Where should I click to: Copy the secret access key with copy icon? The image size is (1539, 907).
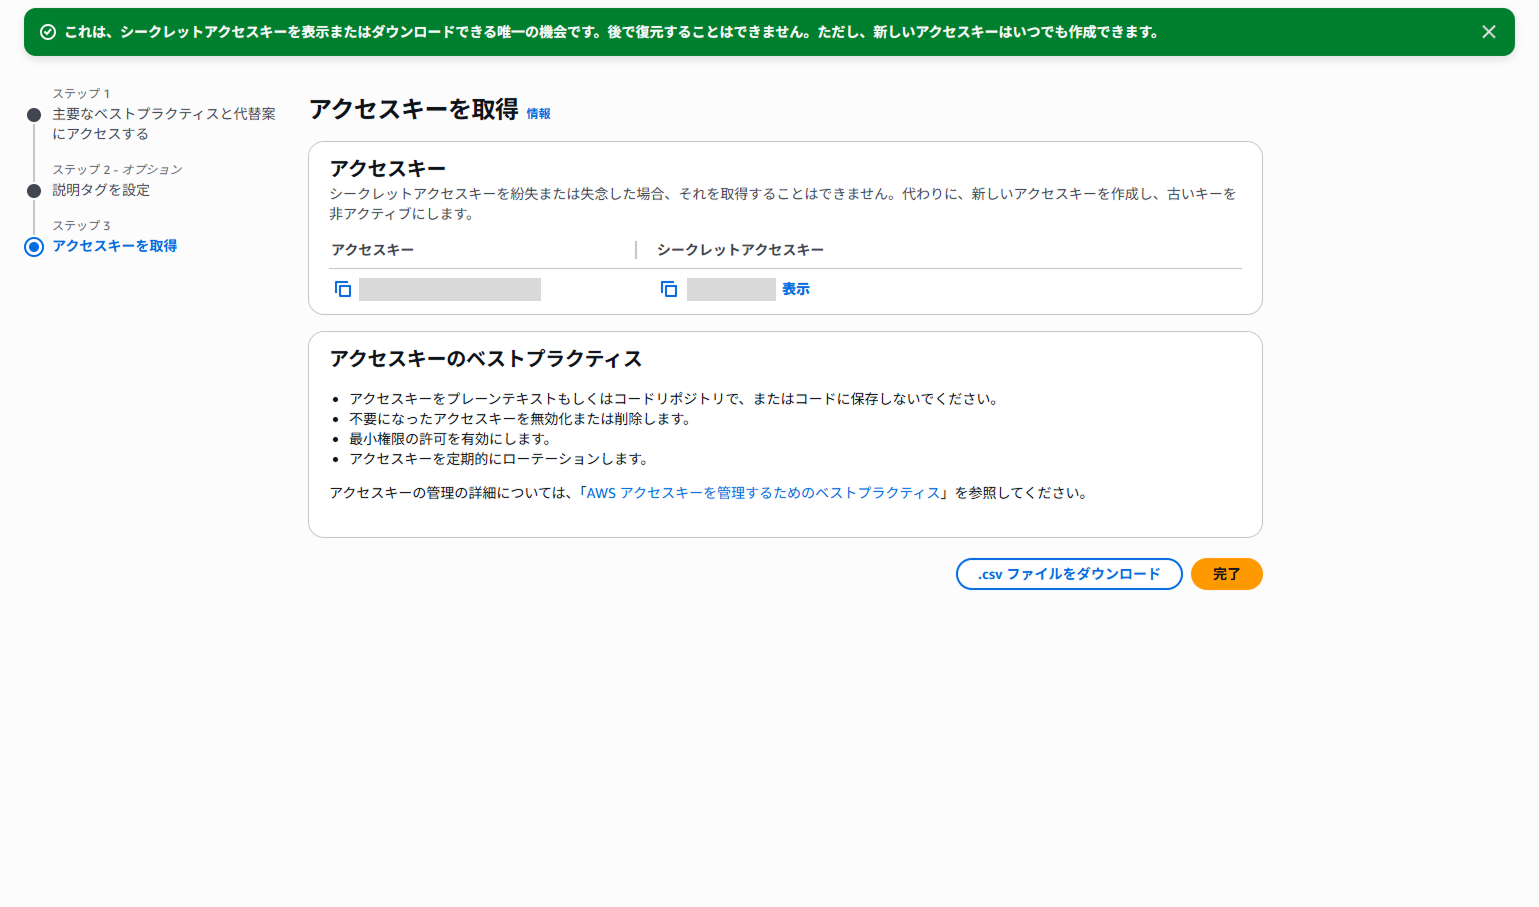coord(669,289)
